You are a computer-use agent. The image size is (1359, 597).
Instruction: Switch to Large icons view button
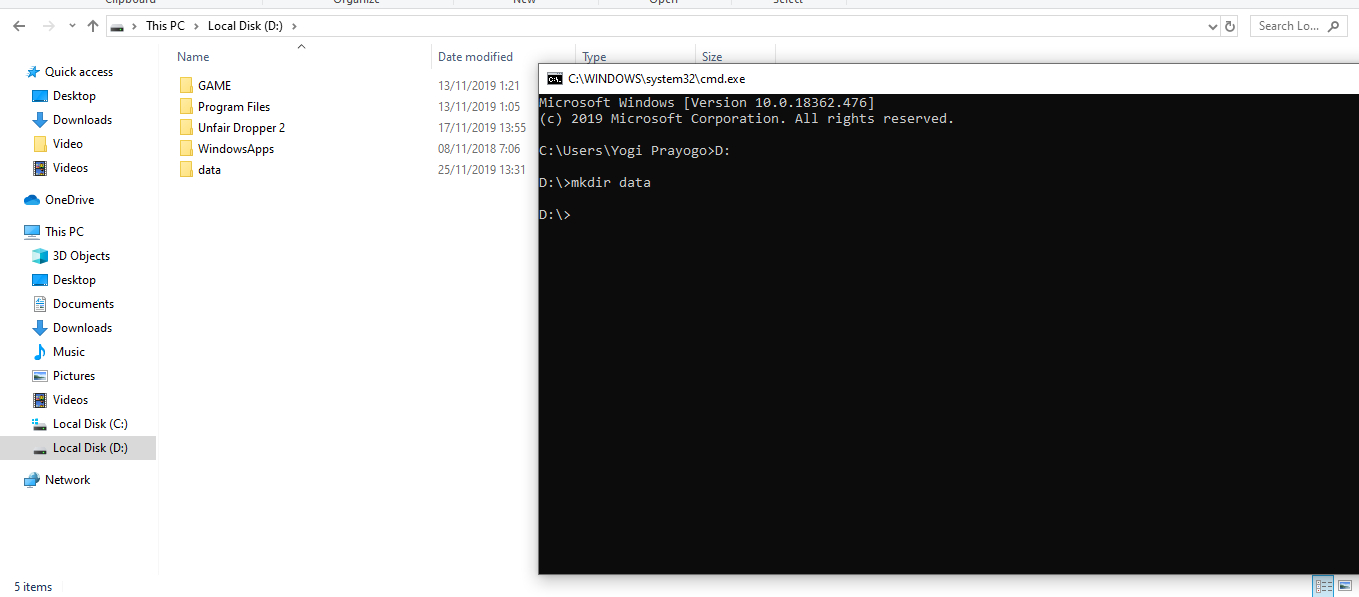(x=1345, y=587)
